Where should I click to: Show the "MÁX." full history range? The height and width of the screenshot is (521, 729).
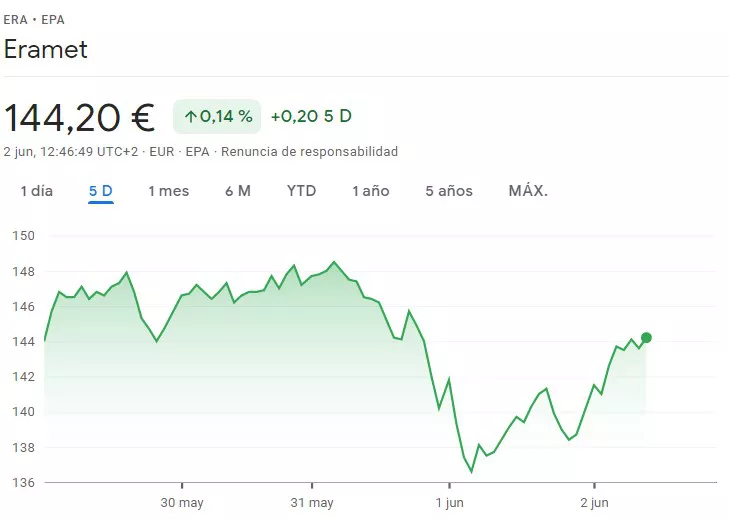point(528,191)
